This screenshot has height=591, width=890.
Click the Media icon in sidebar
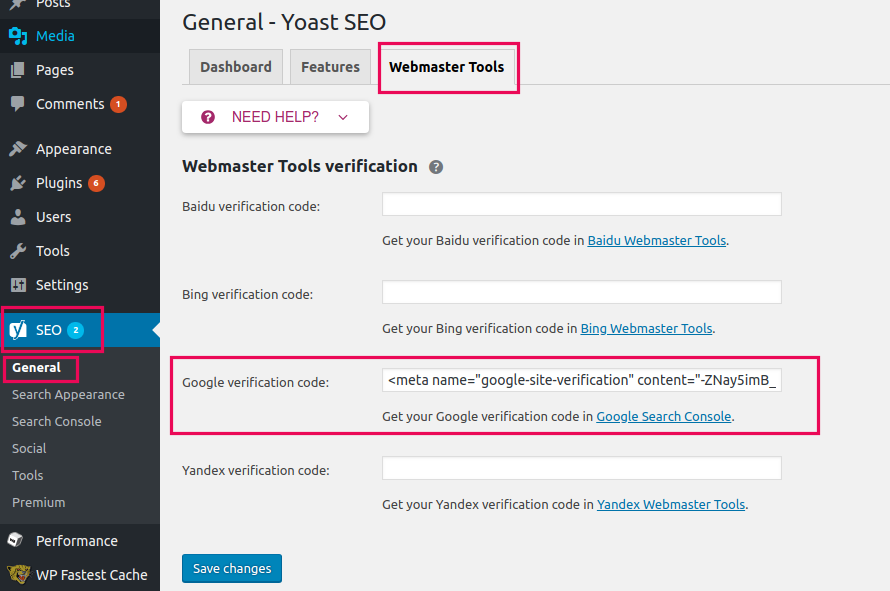18,37
